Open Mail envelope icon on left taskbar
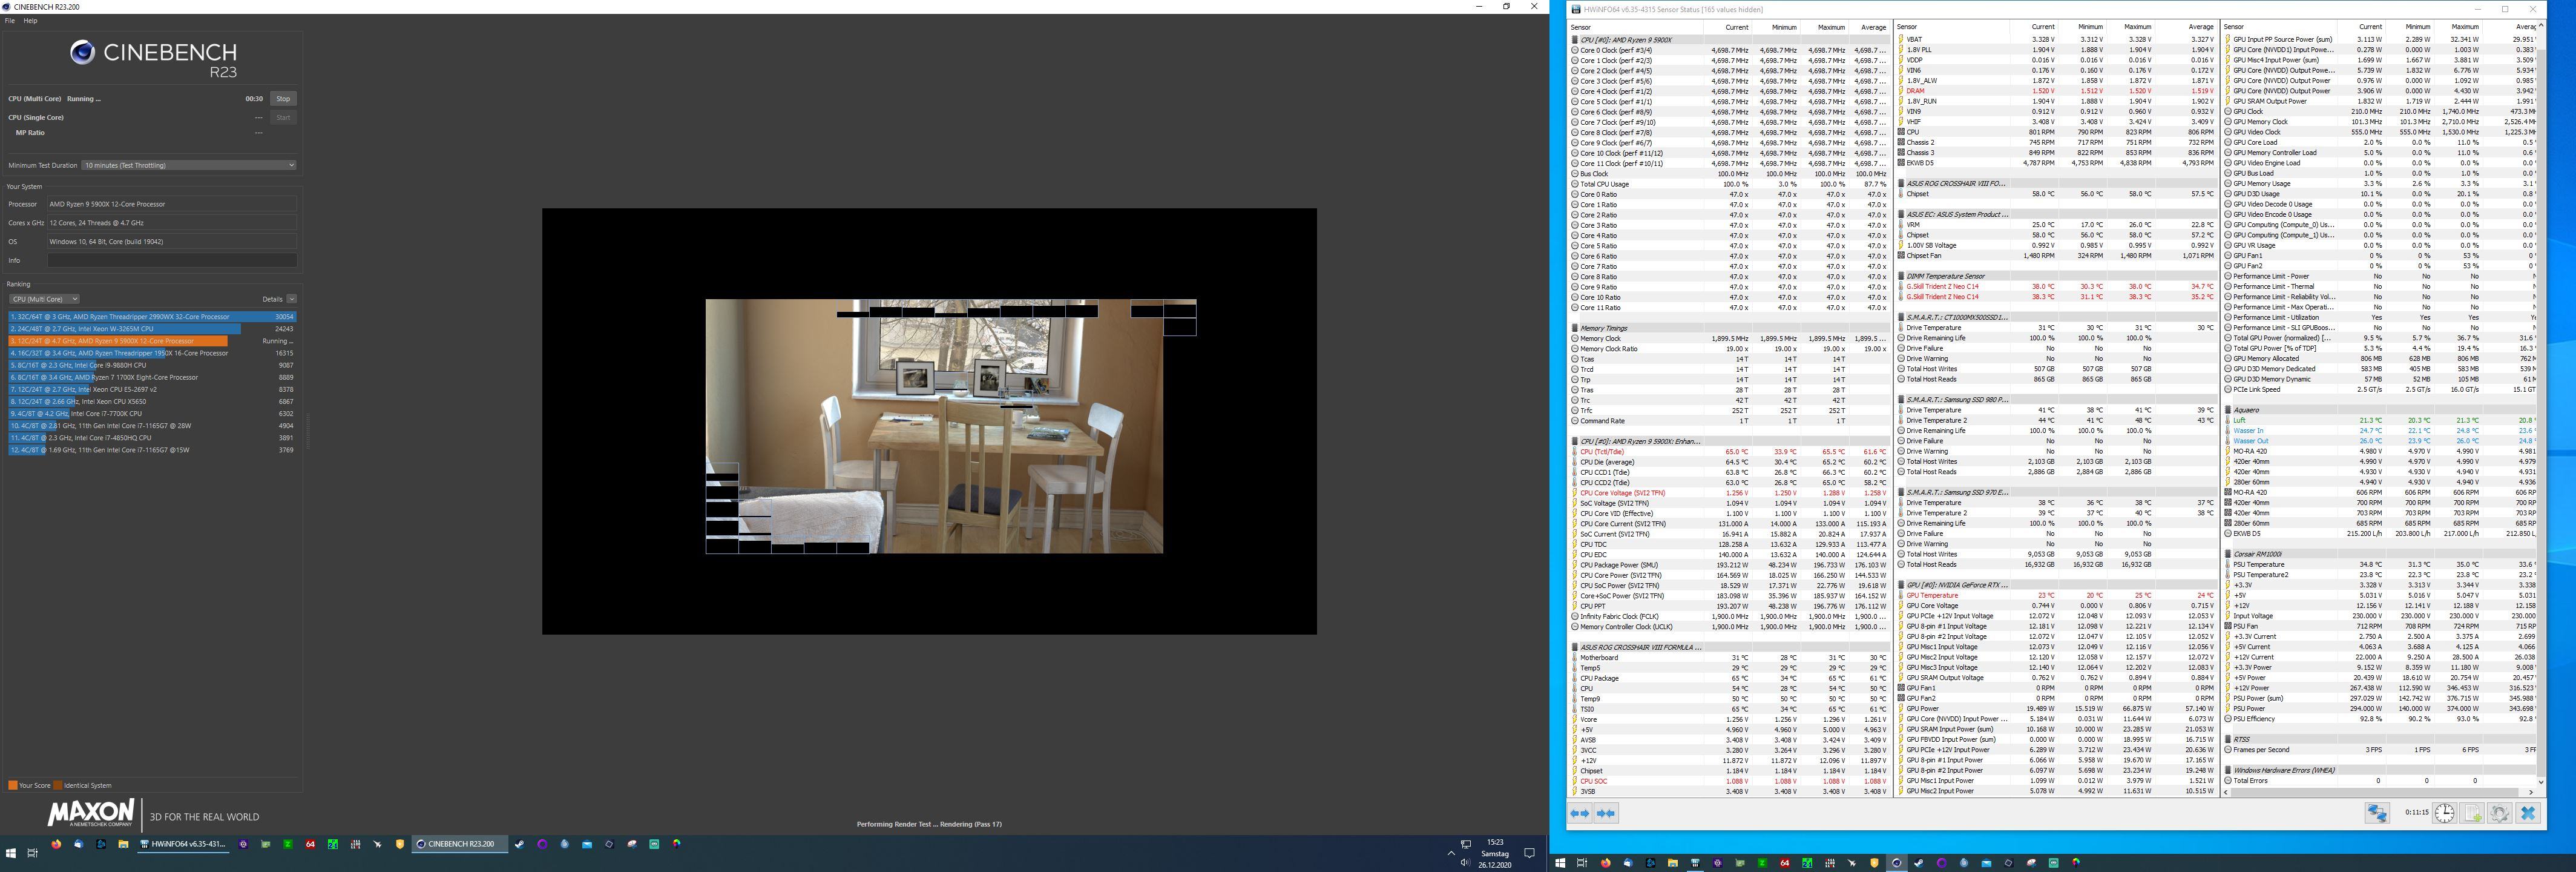This screenshot has width=2576, height=872. point(587,844)
